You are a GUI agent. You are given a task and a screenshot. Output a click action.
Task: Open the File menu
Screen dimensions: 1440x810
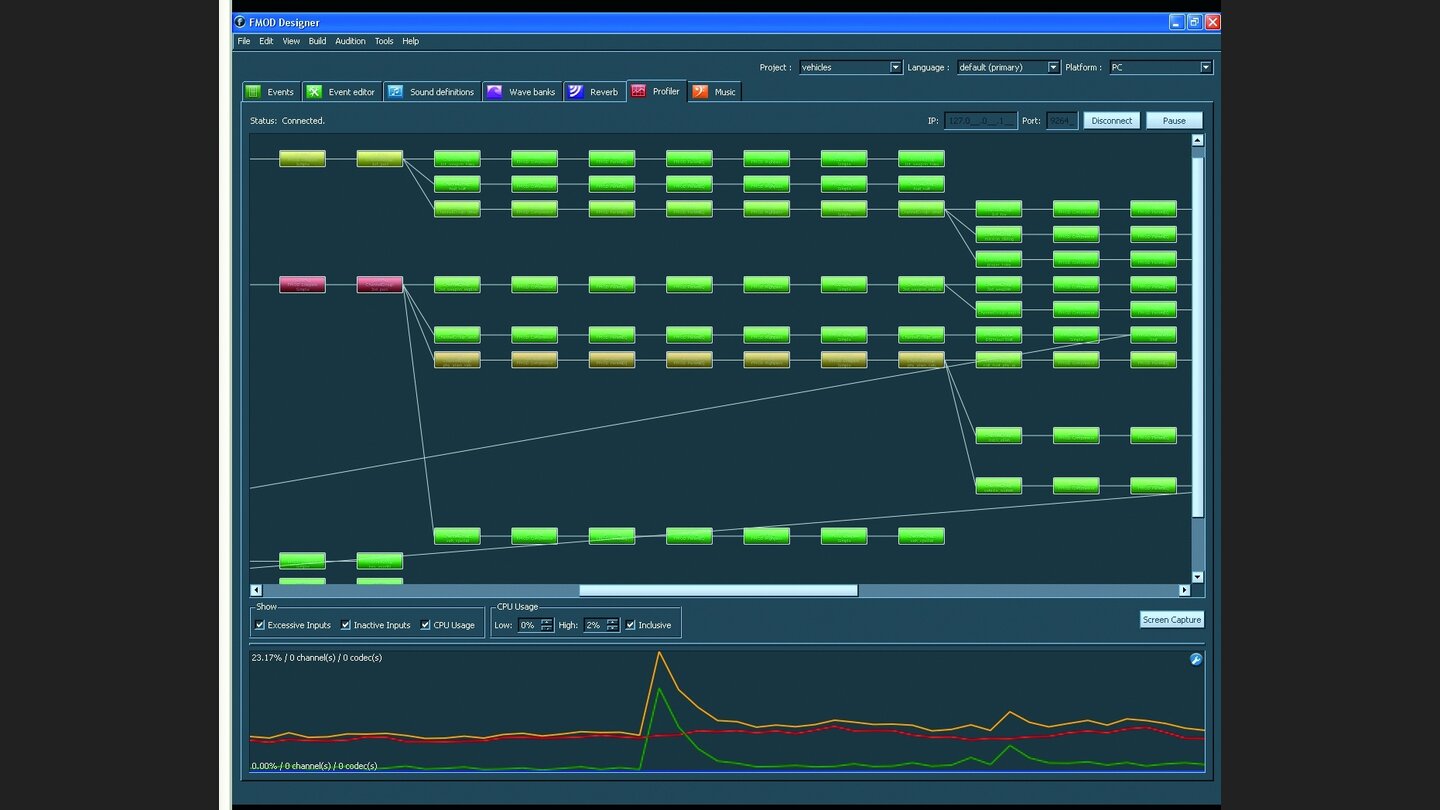[244, 41]
